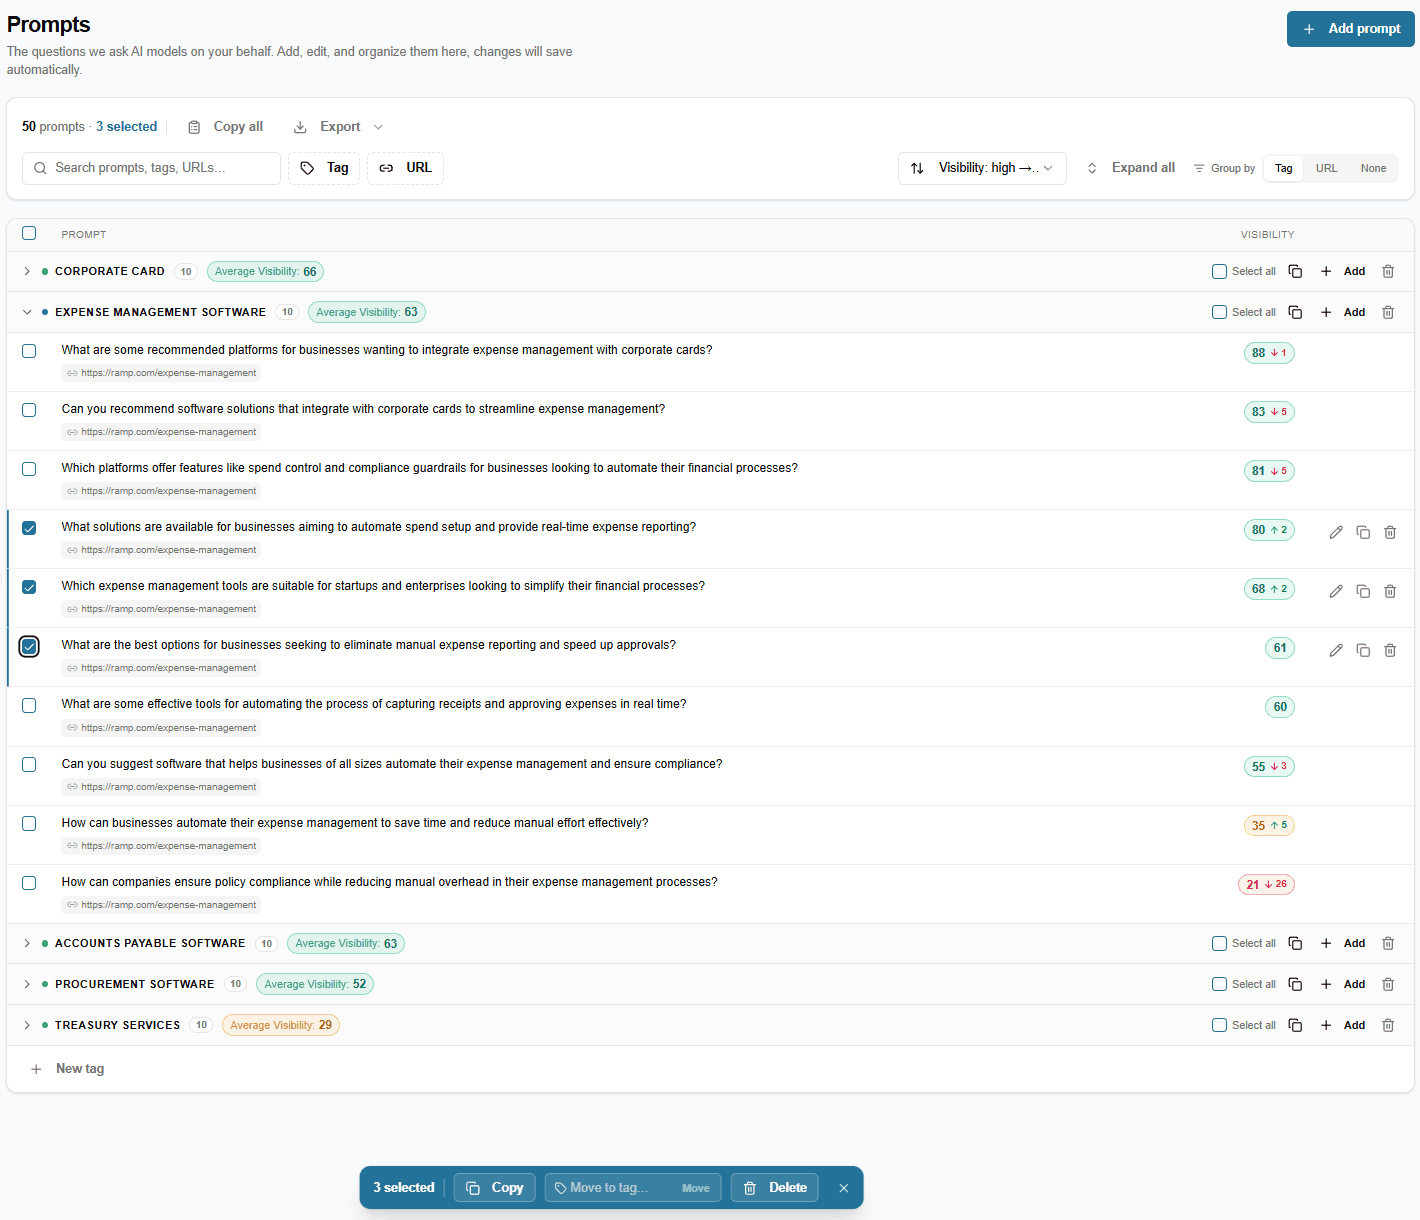
Task: Dismiss the selection bar with X
Action: click(844, 1188)
